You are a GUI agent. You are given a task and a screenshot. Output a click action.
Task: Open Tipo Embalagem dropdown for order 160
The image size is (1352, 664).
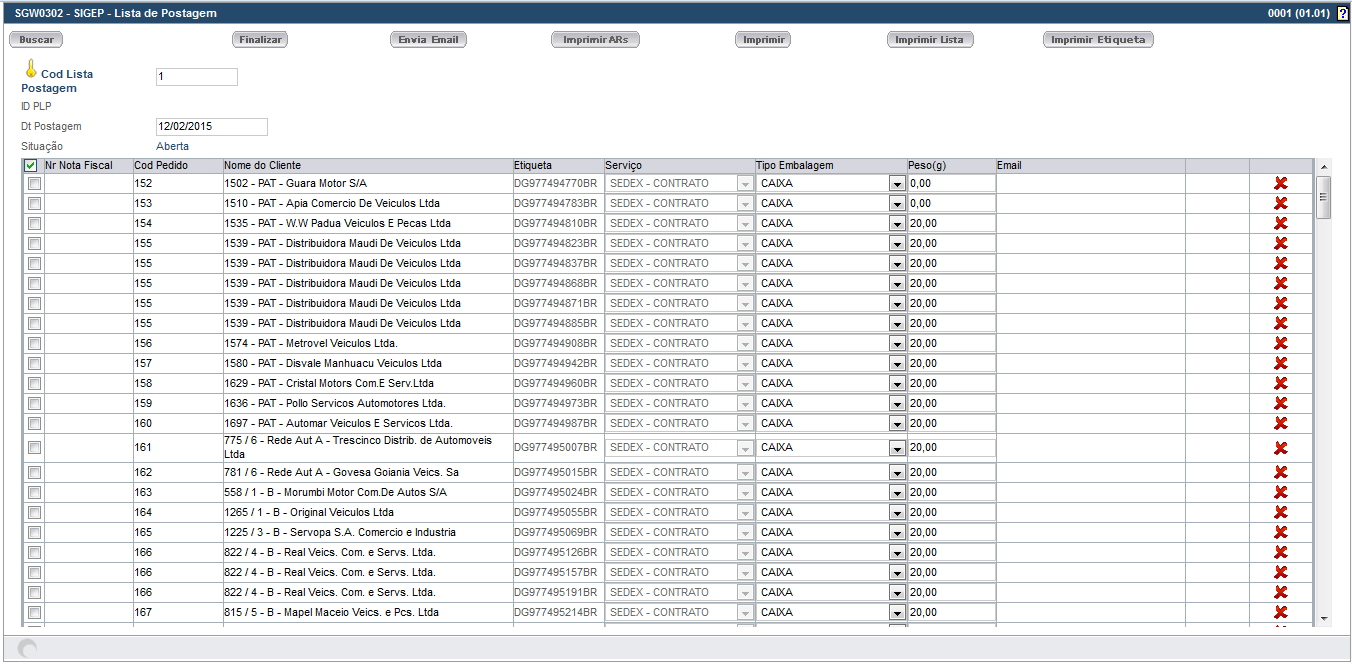(896, 424)
